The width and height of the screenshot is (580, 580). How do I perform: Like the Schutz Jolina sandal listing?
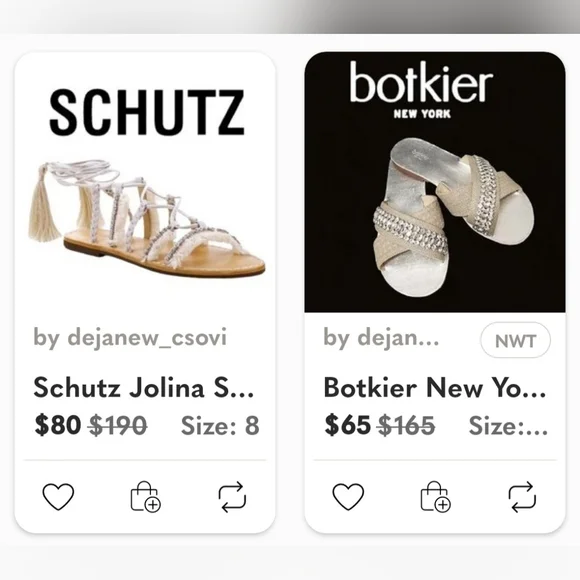[x=58, y=496]
